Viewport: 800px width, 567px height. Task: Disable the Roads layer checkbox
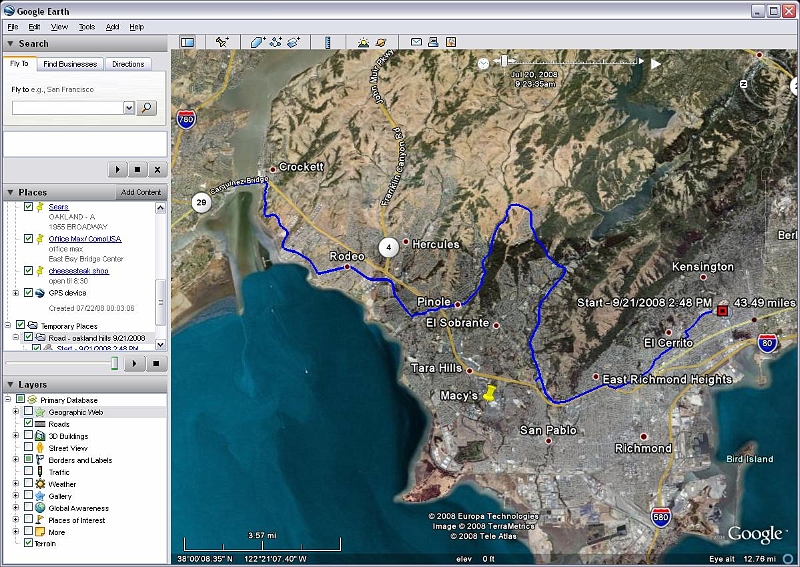tap(29, 423)
